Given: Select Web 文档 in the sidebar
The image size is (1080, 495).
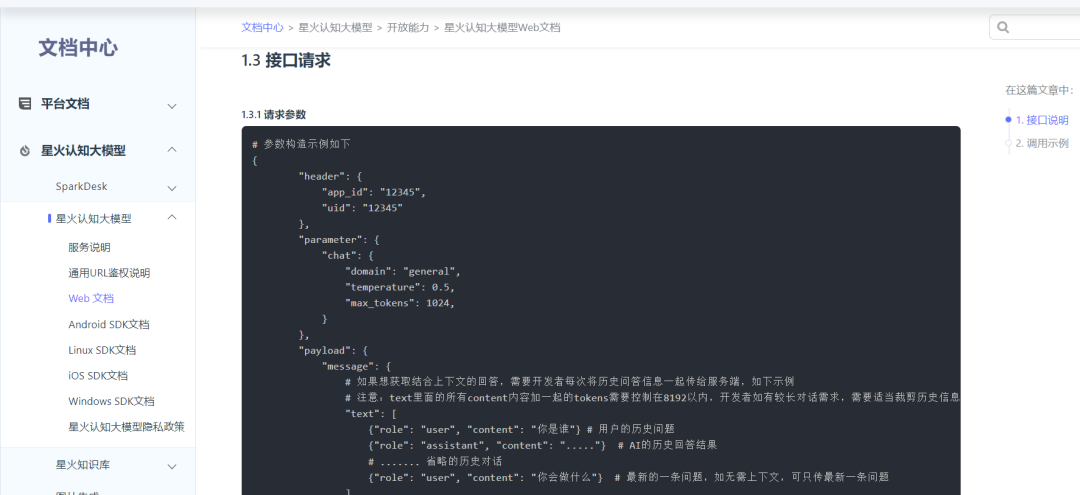Looking at the screenshot, I should point(91,298).
